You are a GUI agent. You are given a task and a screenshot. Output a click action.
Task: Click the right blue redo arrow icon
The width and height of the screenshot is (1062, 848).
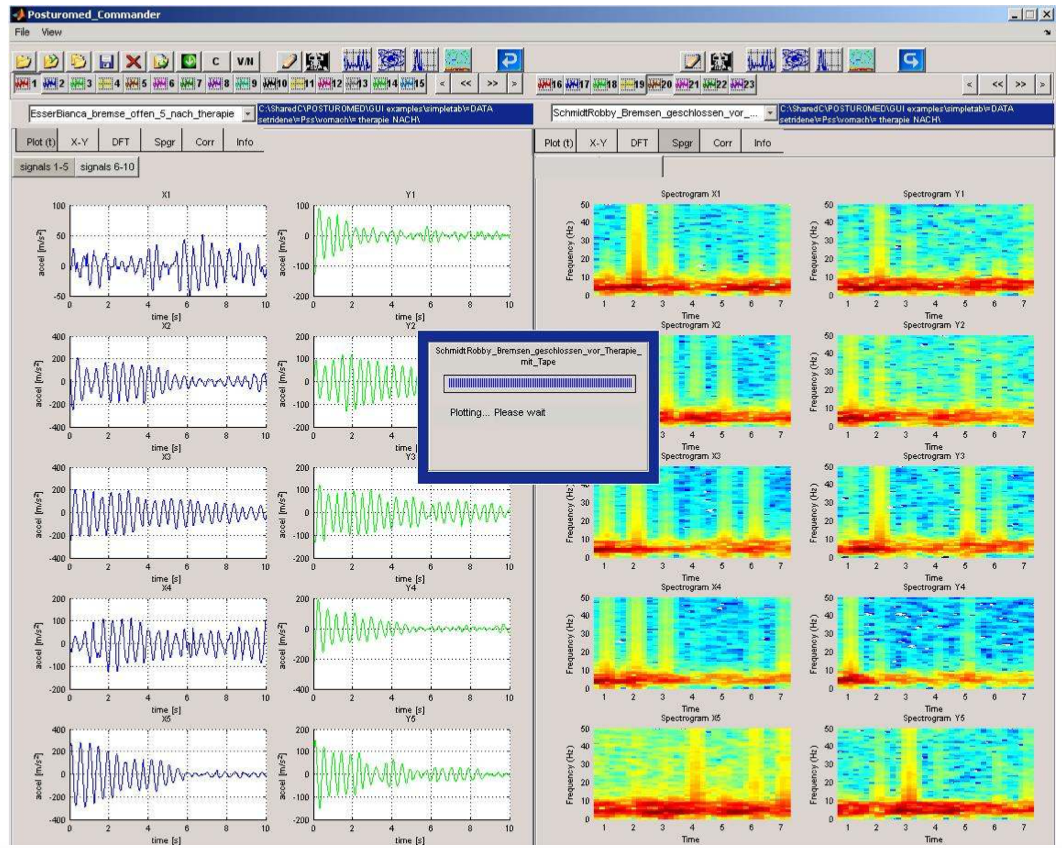pos(911,61)
